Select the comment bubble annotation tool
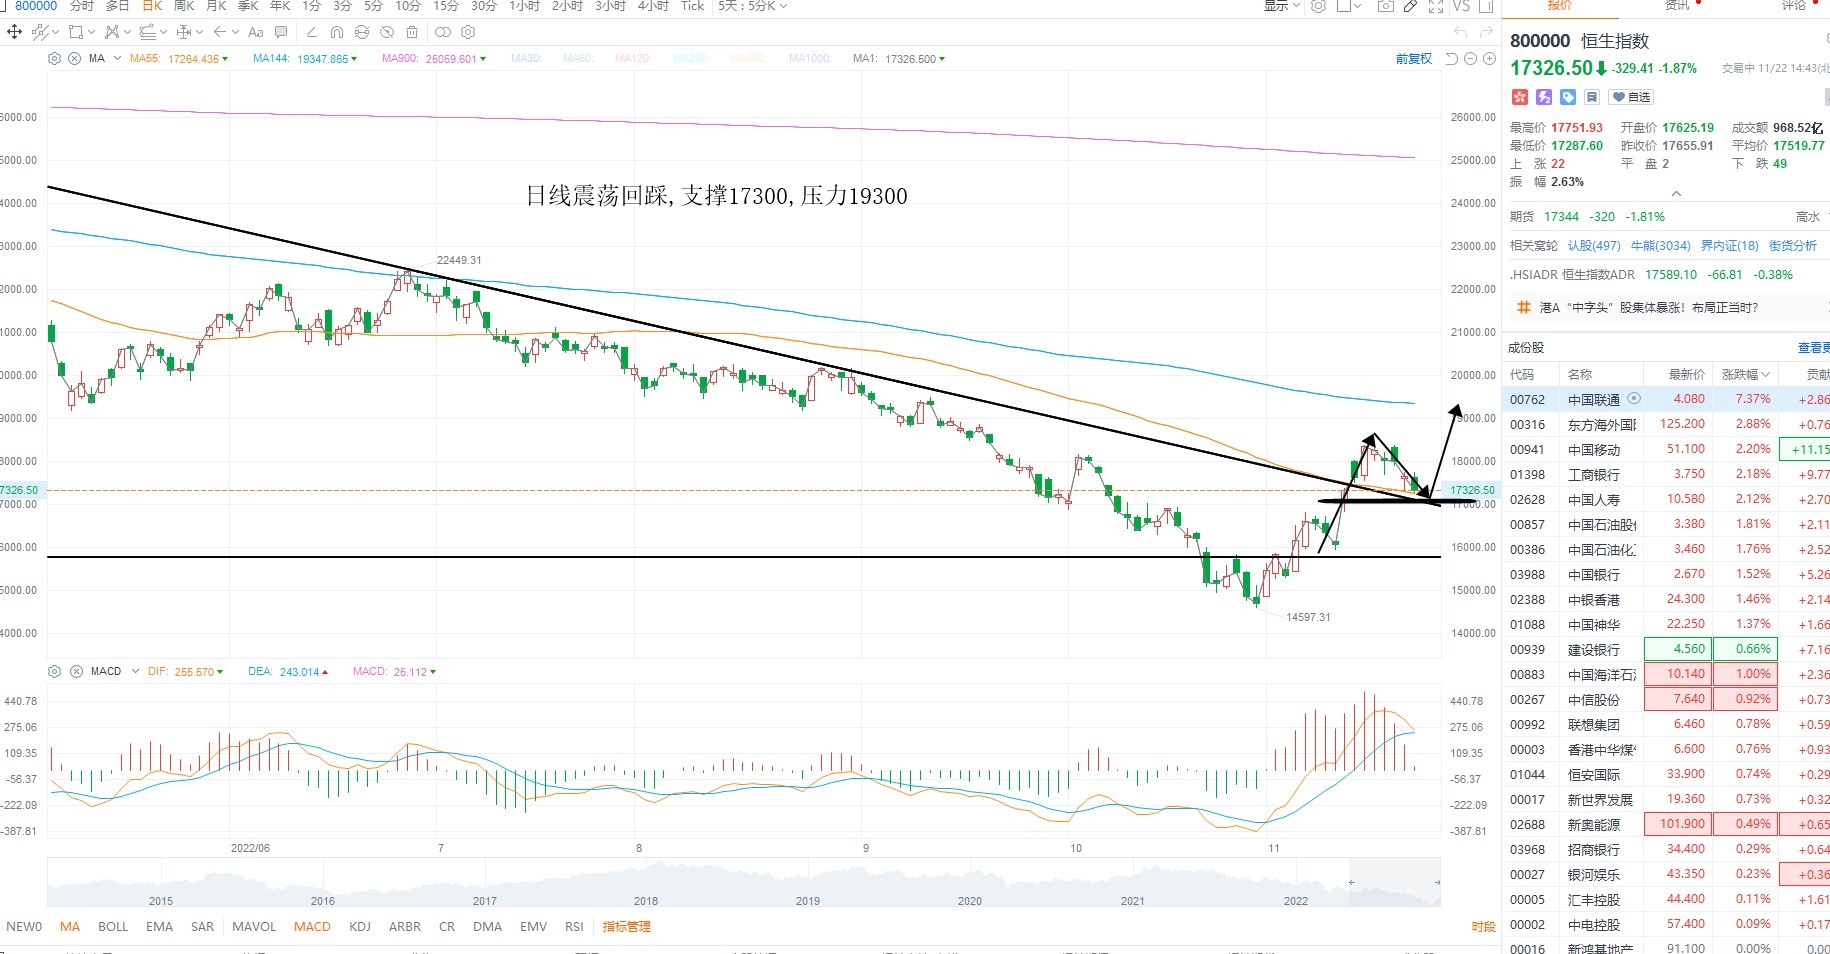 coord(281,32)
